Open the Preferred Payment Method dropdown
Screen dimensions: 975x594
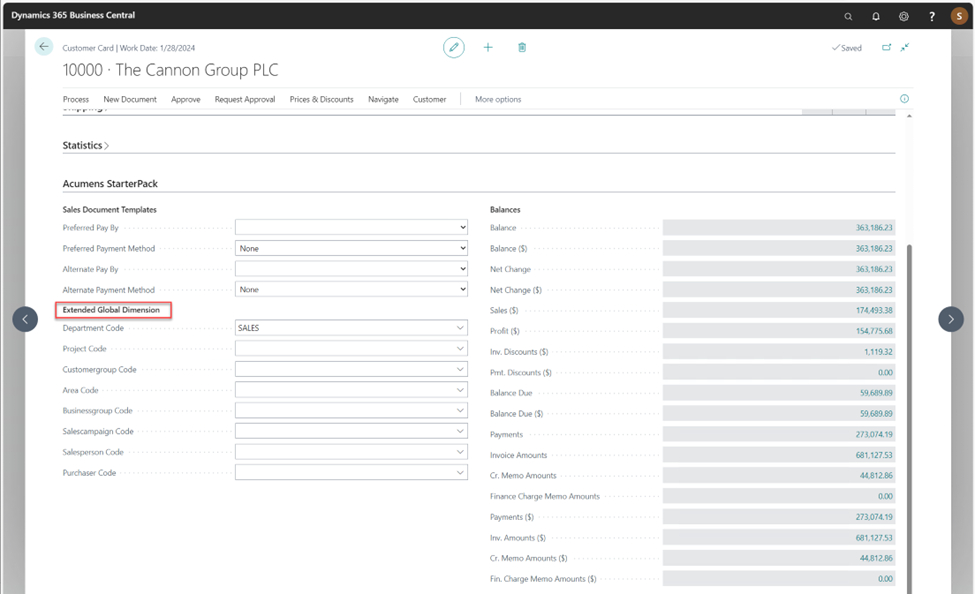(351, 248)
